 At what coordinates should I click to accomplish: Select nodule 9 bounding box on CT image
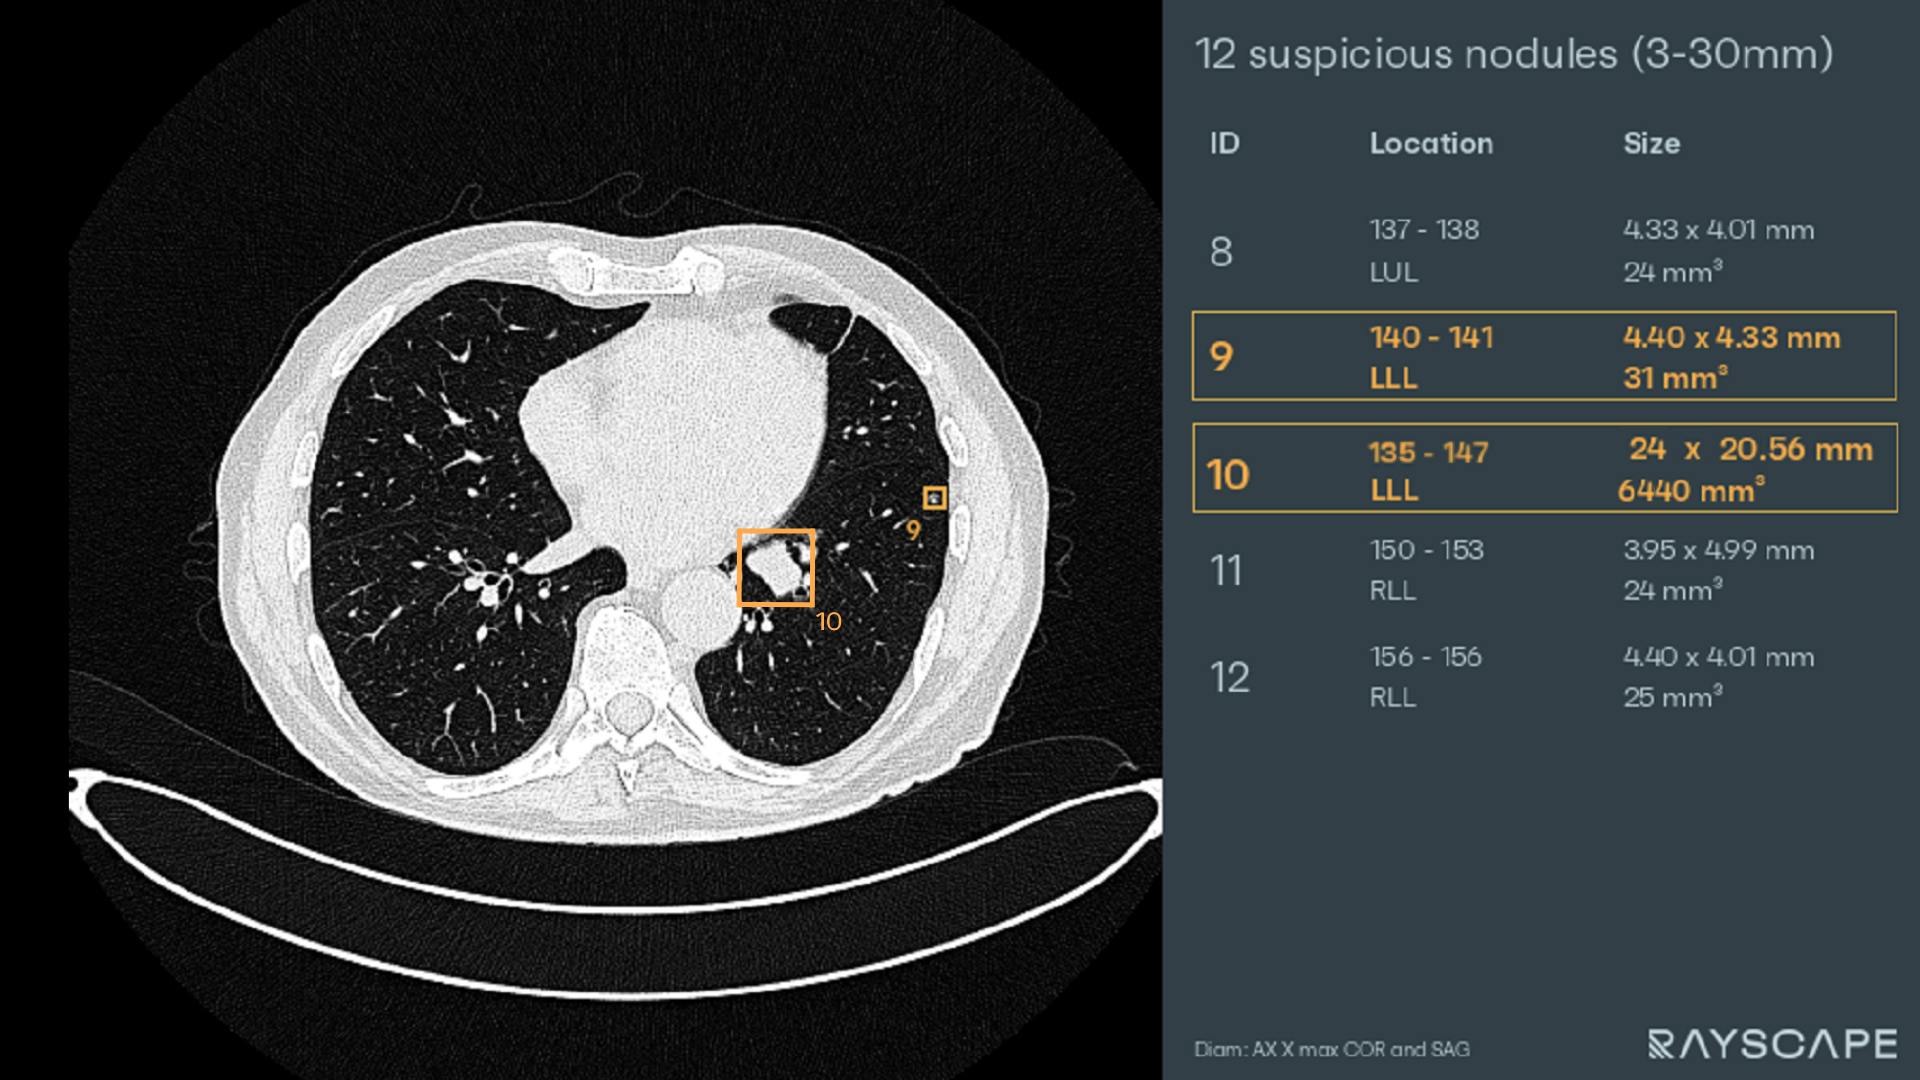[x=933, y=498]
